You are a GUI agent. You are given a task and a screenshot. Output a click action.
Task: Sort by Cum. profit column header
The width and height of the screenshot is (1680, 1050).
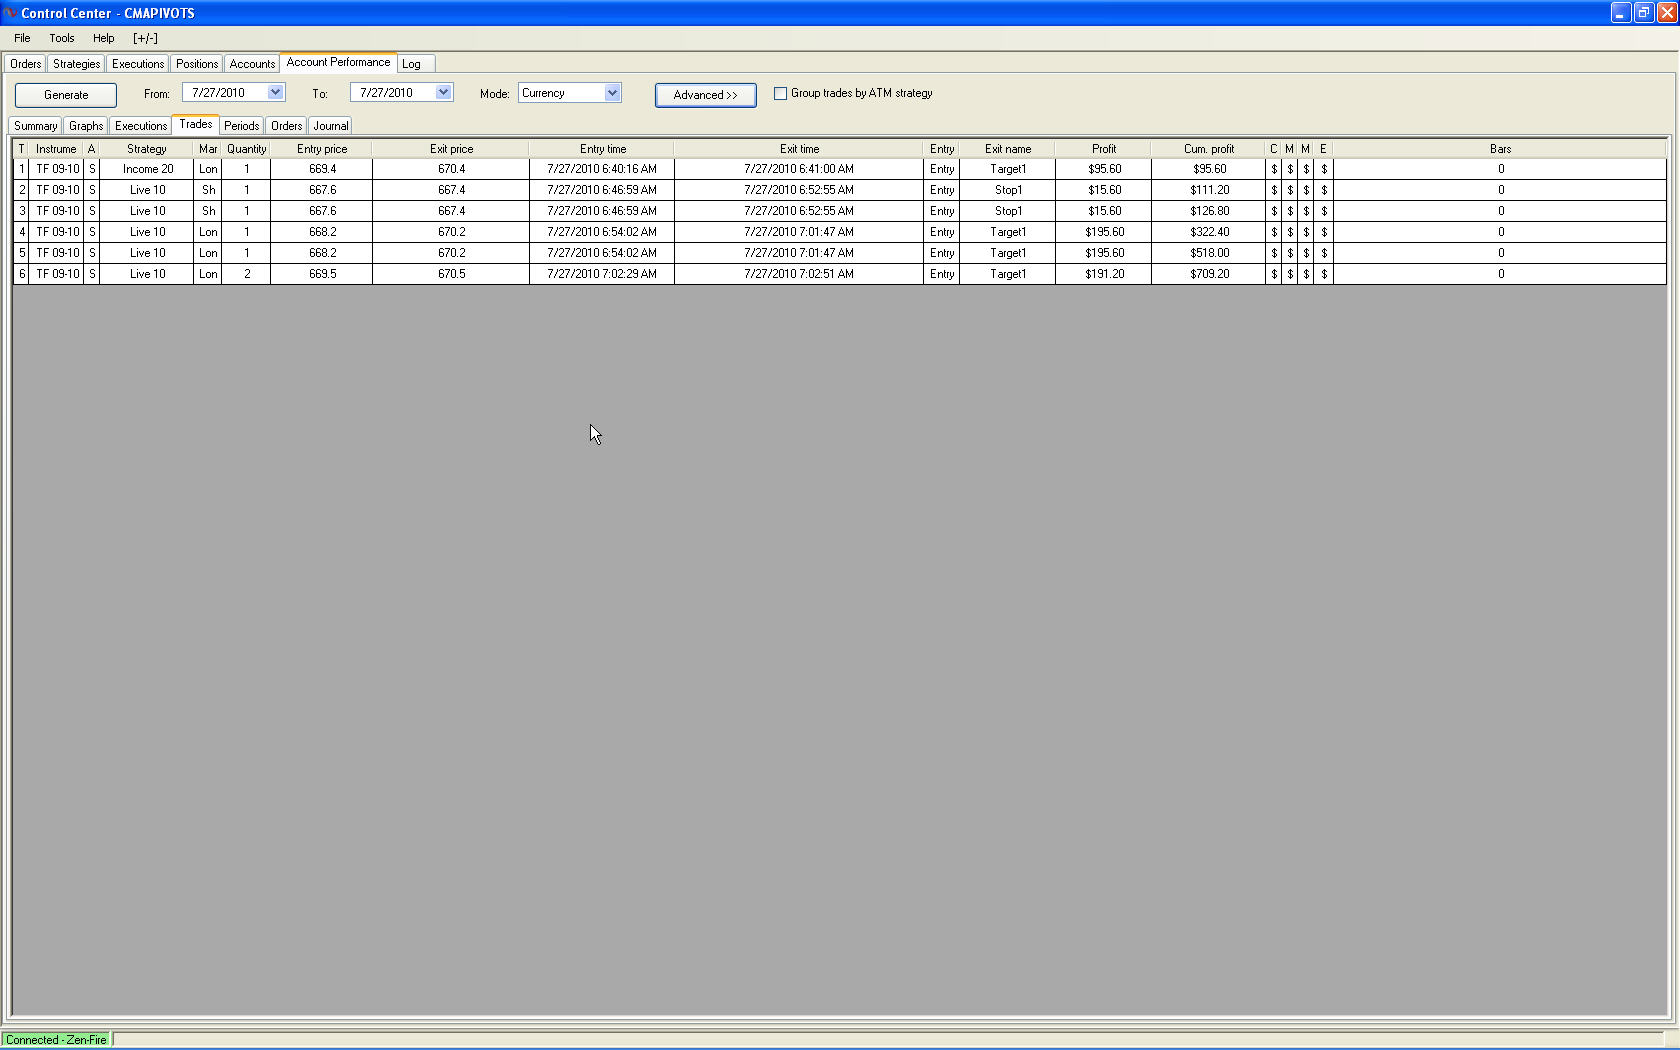tap(1209, 149)
